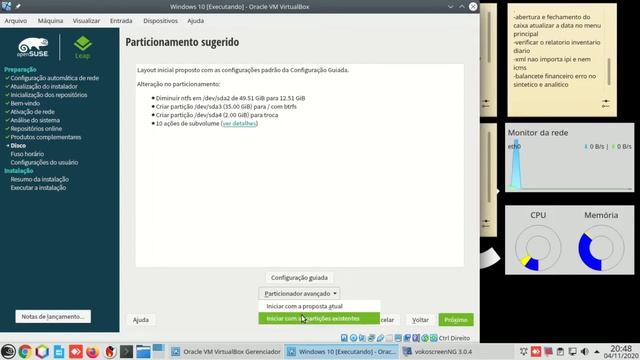
Task: Open the Visualizar menu
Action: point(86,20)
